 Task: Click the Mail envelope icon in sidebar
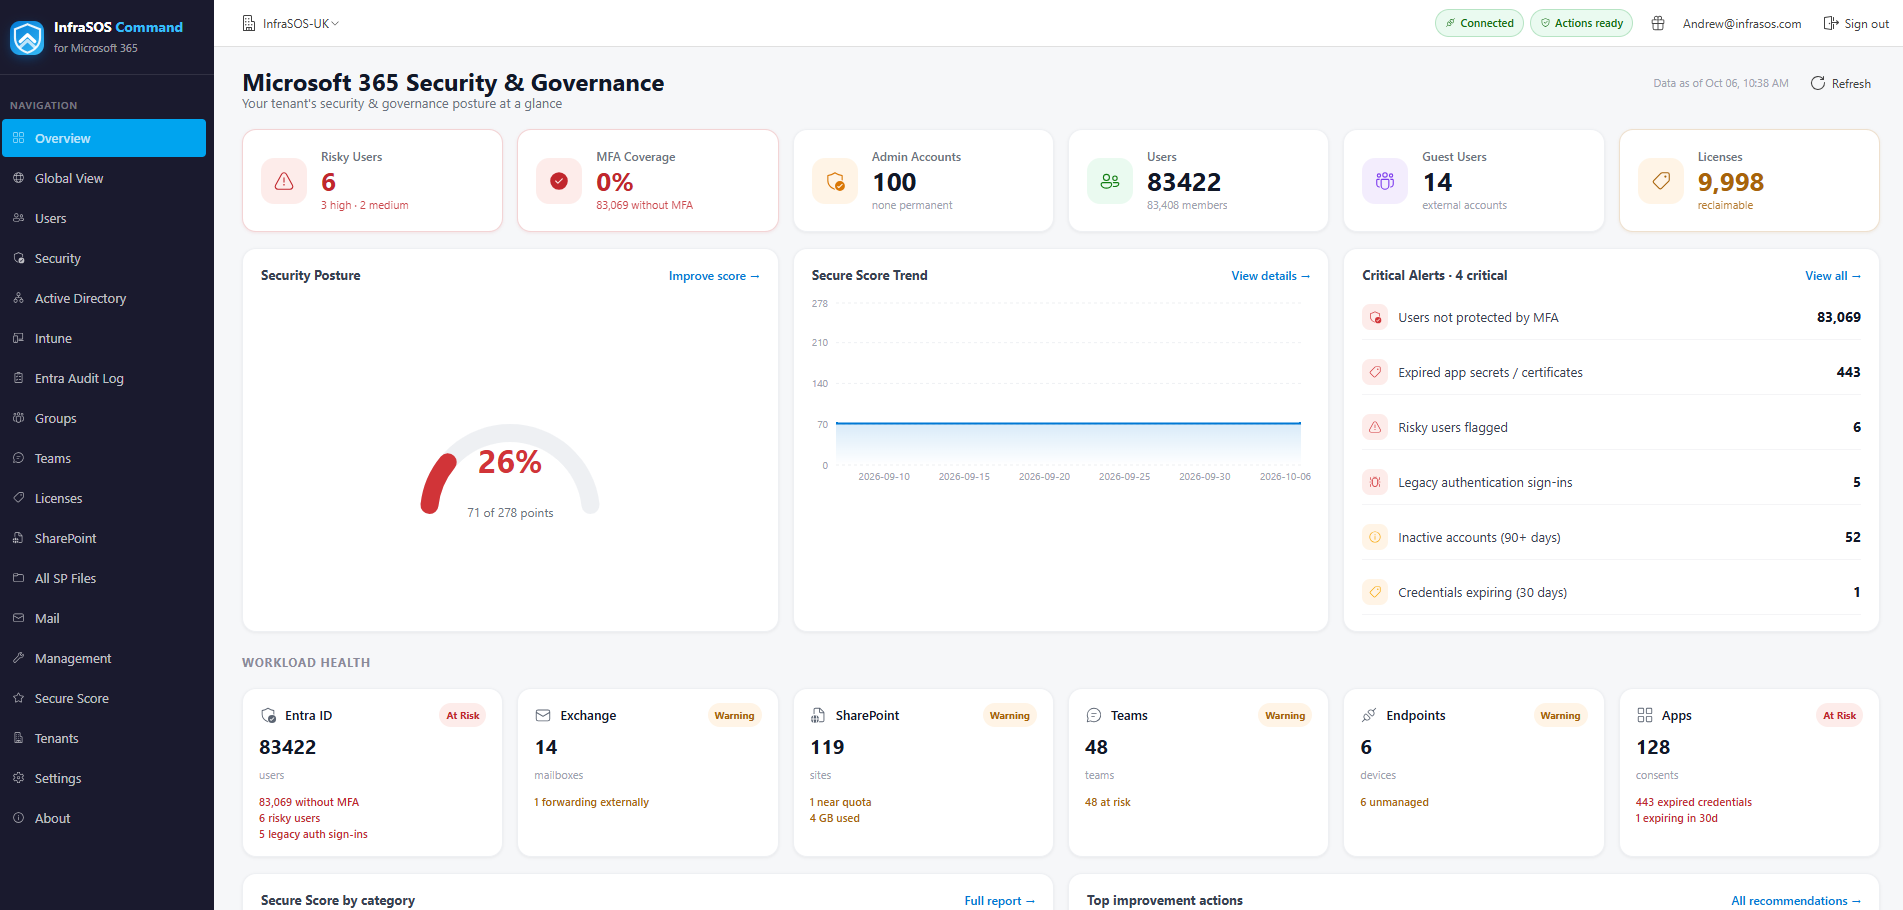[18, 618]
